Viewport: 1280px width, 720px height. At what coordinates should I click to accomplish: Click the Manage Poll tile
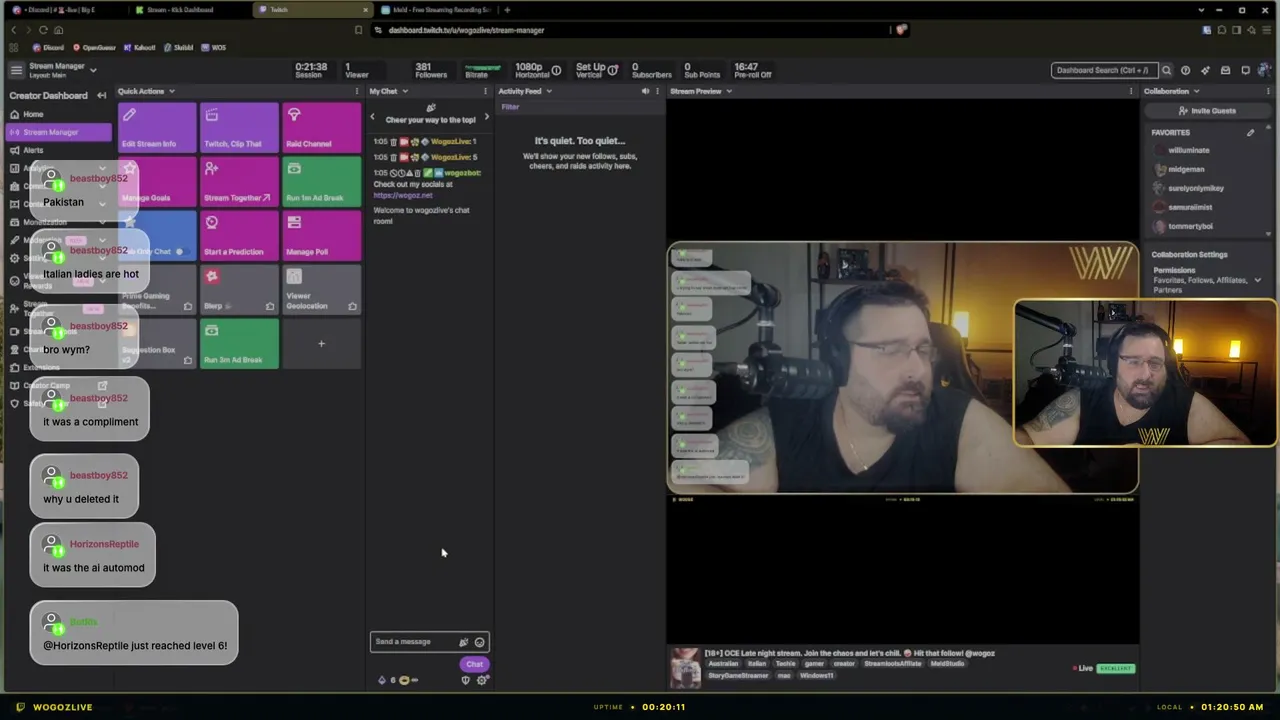tap(321, 236)
